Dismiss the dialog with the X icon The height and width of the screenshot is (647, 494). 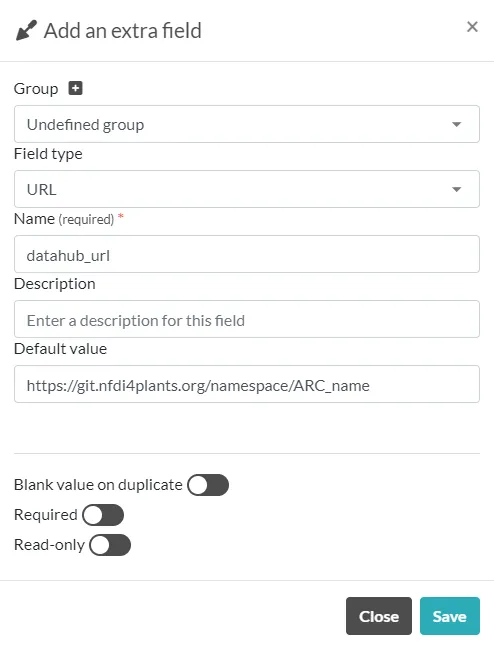pyautogui.click(x=472, y=27)
